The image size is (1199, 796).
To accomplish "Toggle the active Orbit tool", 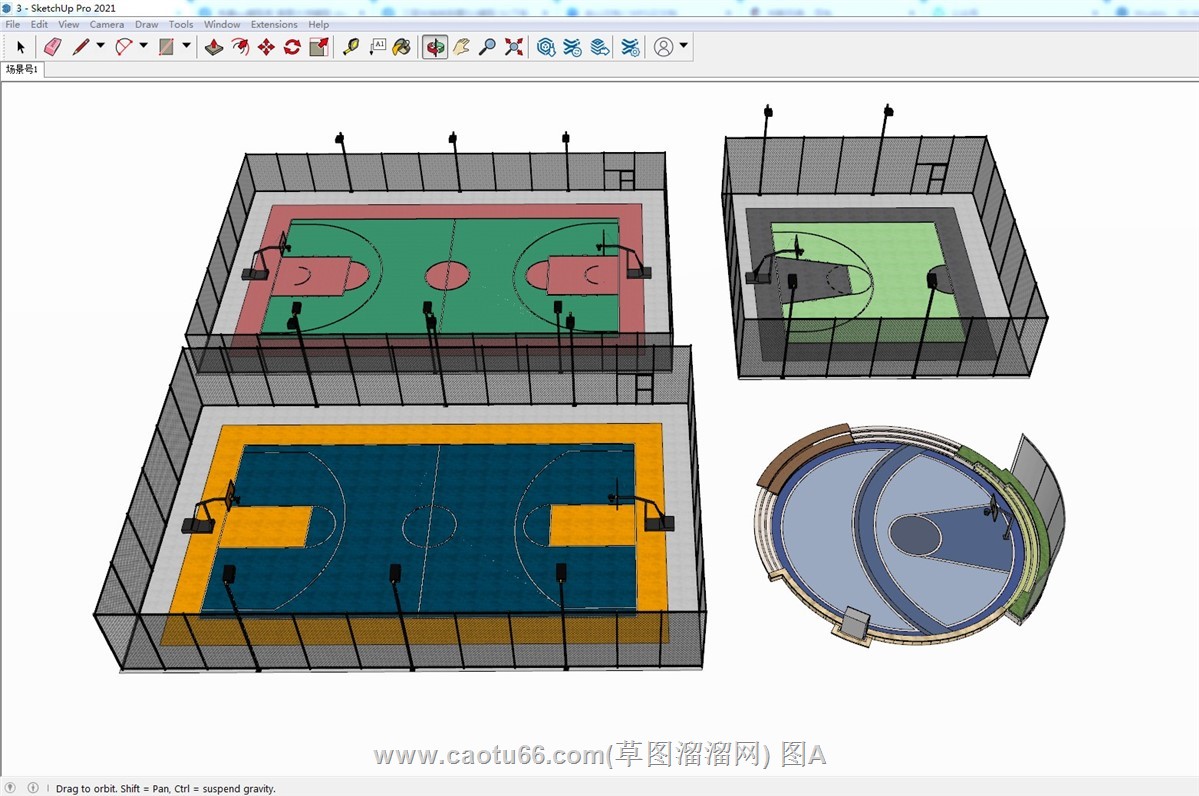I will click(435, 47).
